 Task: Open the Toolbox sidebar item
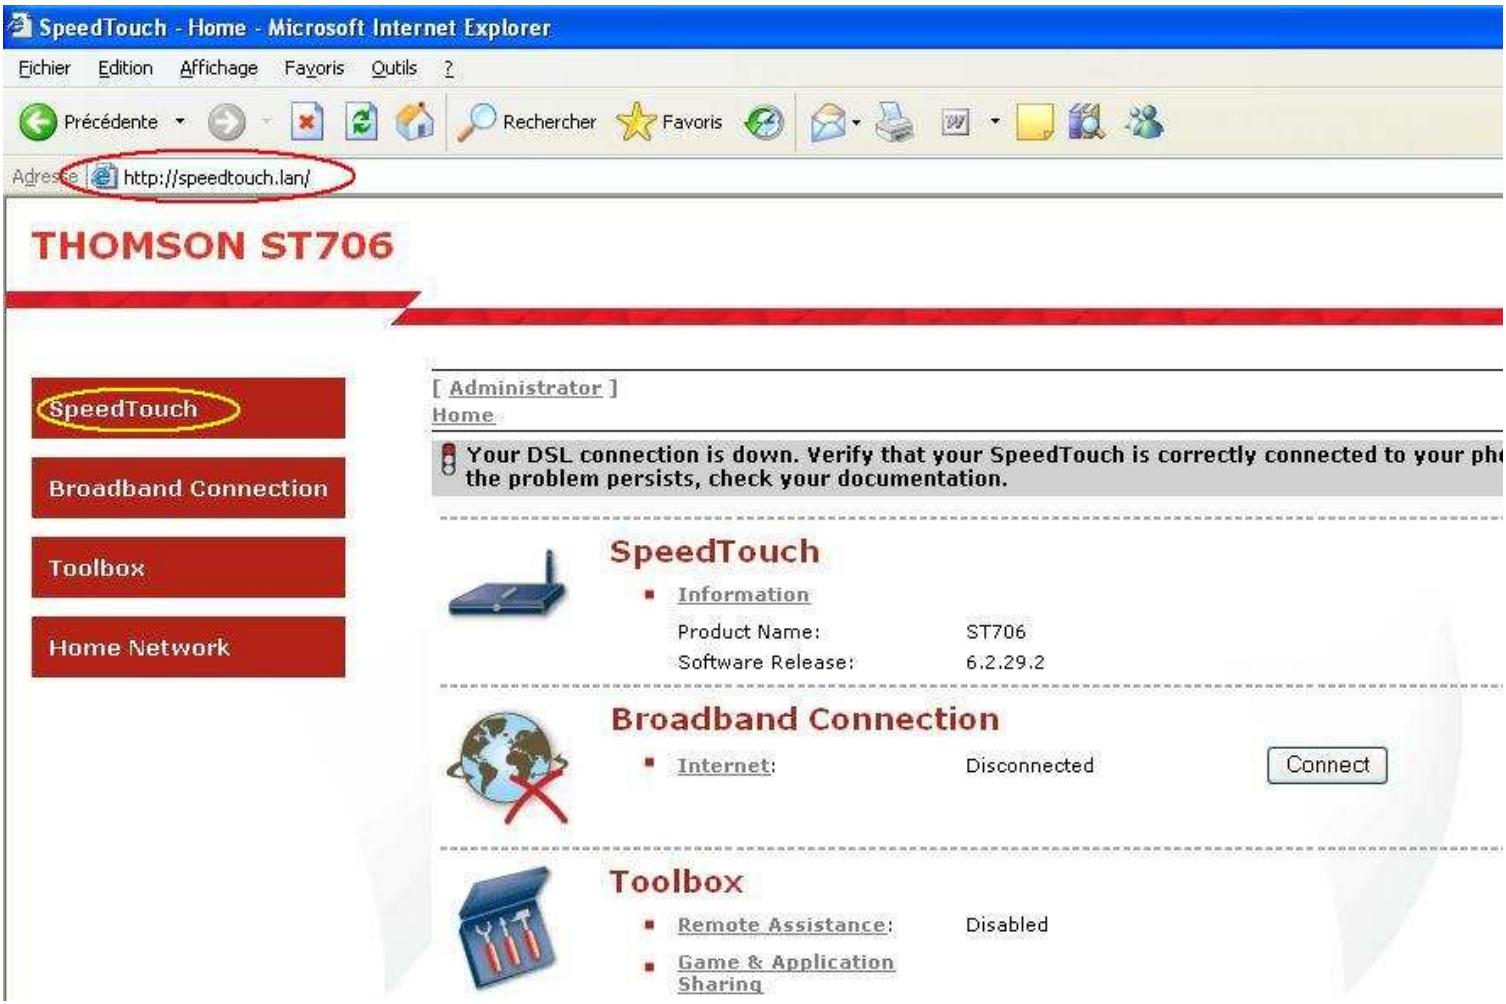click(x=188, y=568)
